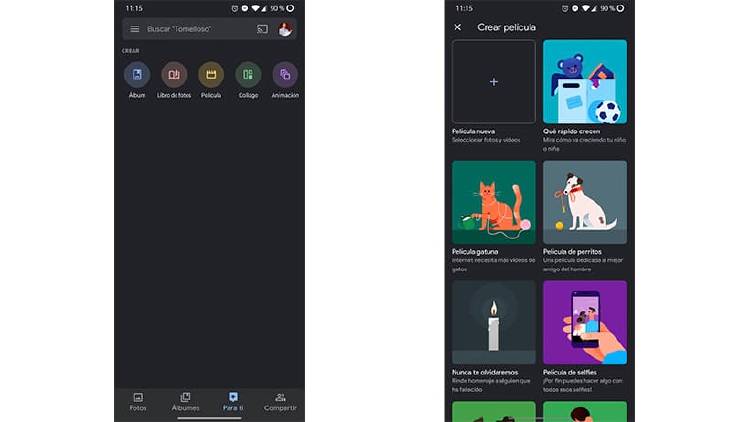Start a new Collage
The width and height of the screenshot is (750, 422).
click(248, 75)
